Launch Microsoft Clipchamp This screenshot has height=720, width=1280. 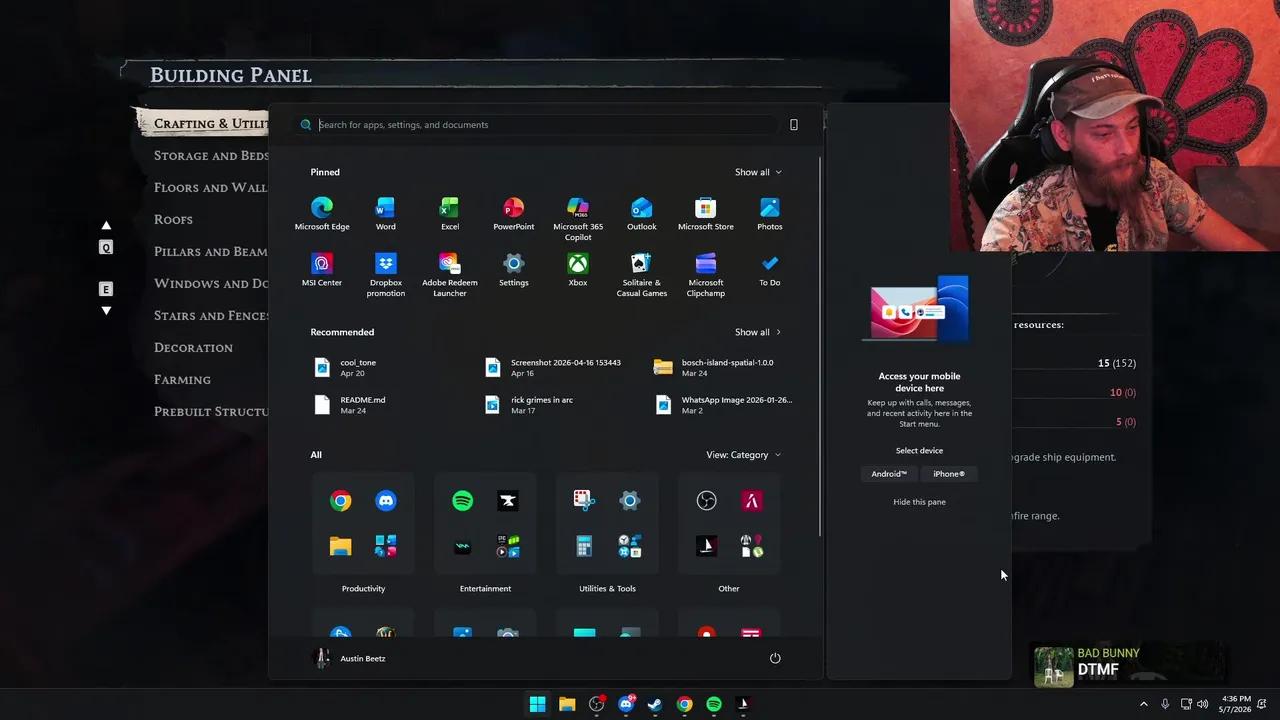point(706,275)
